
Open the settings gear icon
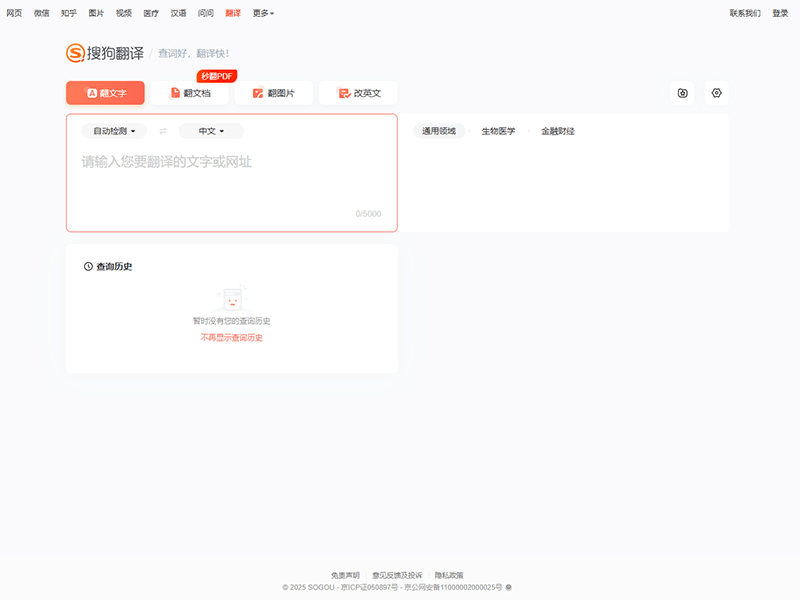[x=716, y=93]
